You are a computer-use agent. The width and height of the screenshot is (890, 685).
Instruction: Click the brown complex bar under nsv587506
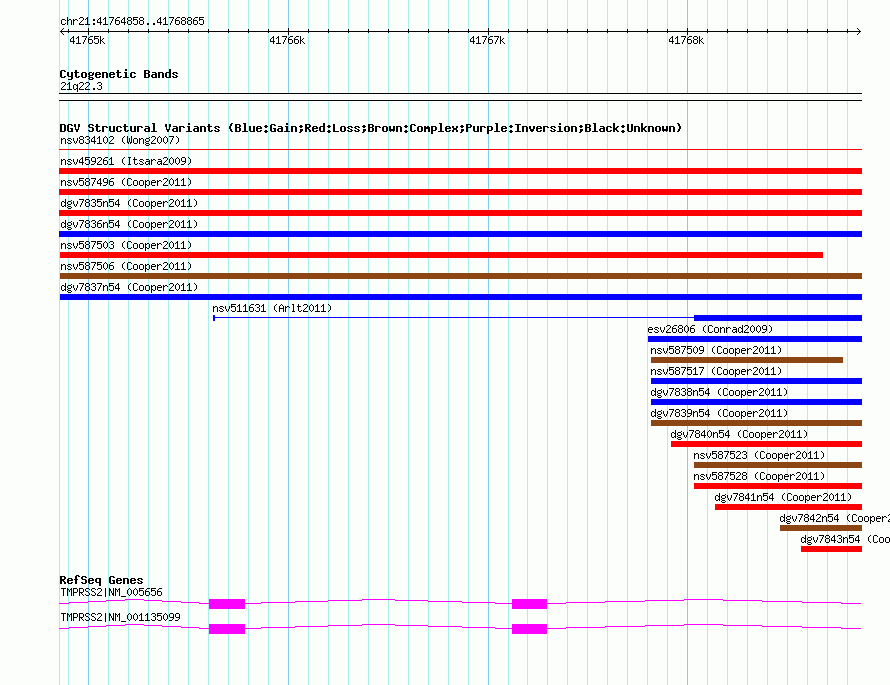(460, 276)
